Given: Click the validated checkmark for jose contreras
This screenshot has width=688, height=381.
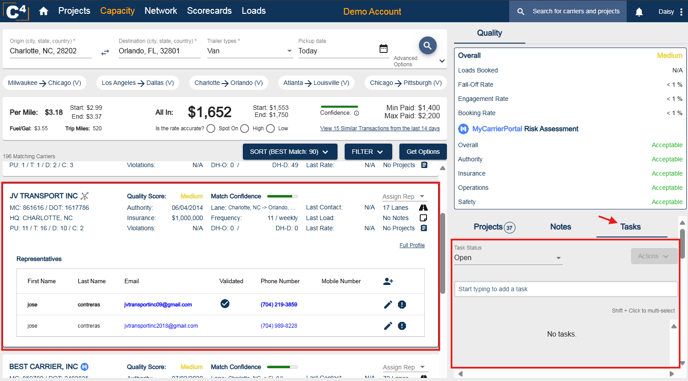Looking at the screenshot, I should tap(225, 304).
